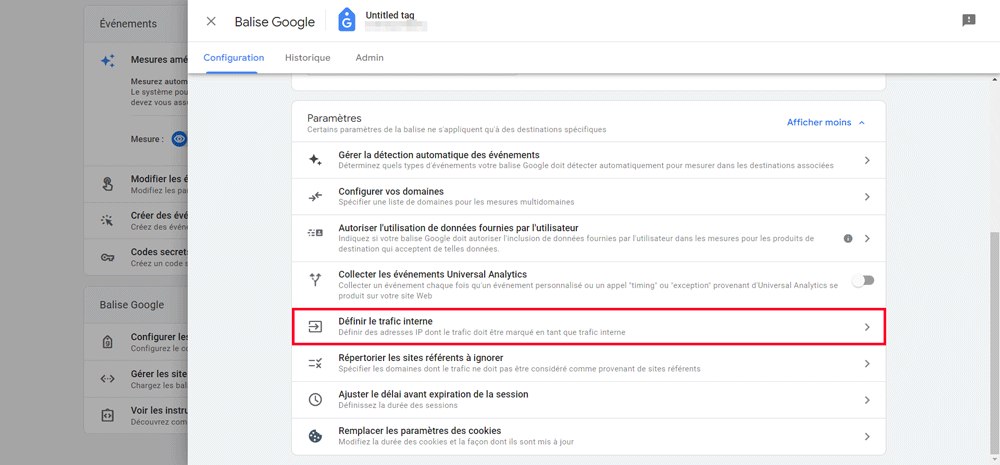Select Répertorier les sites référents à ignorer
Screen dimensions: 1000x465
pos(422,358)
